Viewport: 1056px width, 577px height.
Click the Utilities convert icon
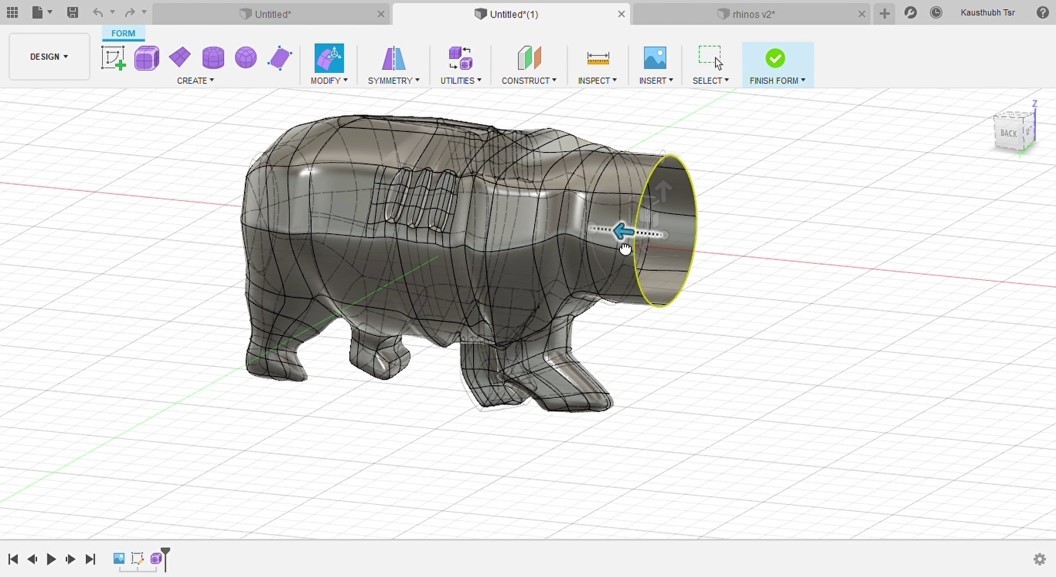coord(461,58)
